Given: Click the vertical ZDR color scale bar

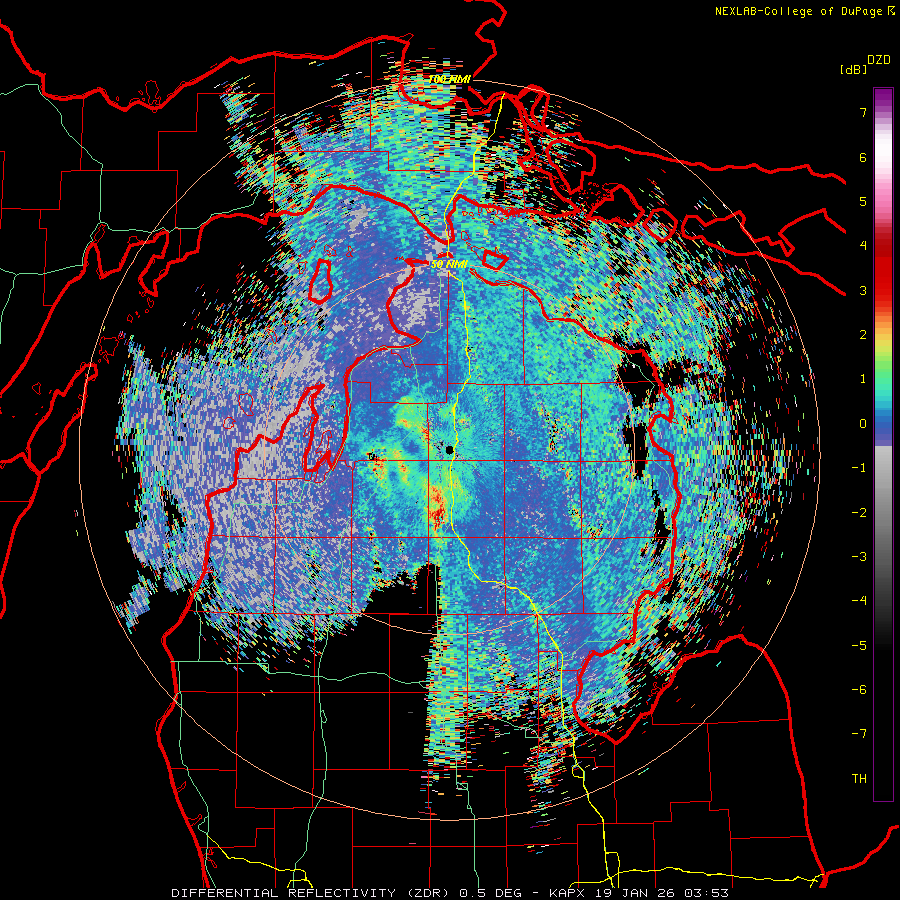Looking at the screenshot, I should point(883,444).
